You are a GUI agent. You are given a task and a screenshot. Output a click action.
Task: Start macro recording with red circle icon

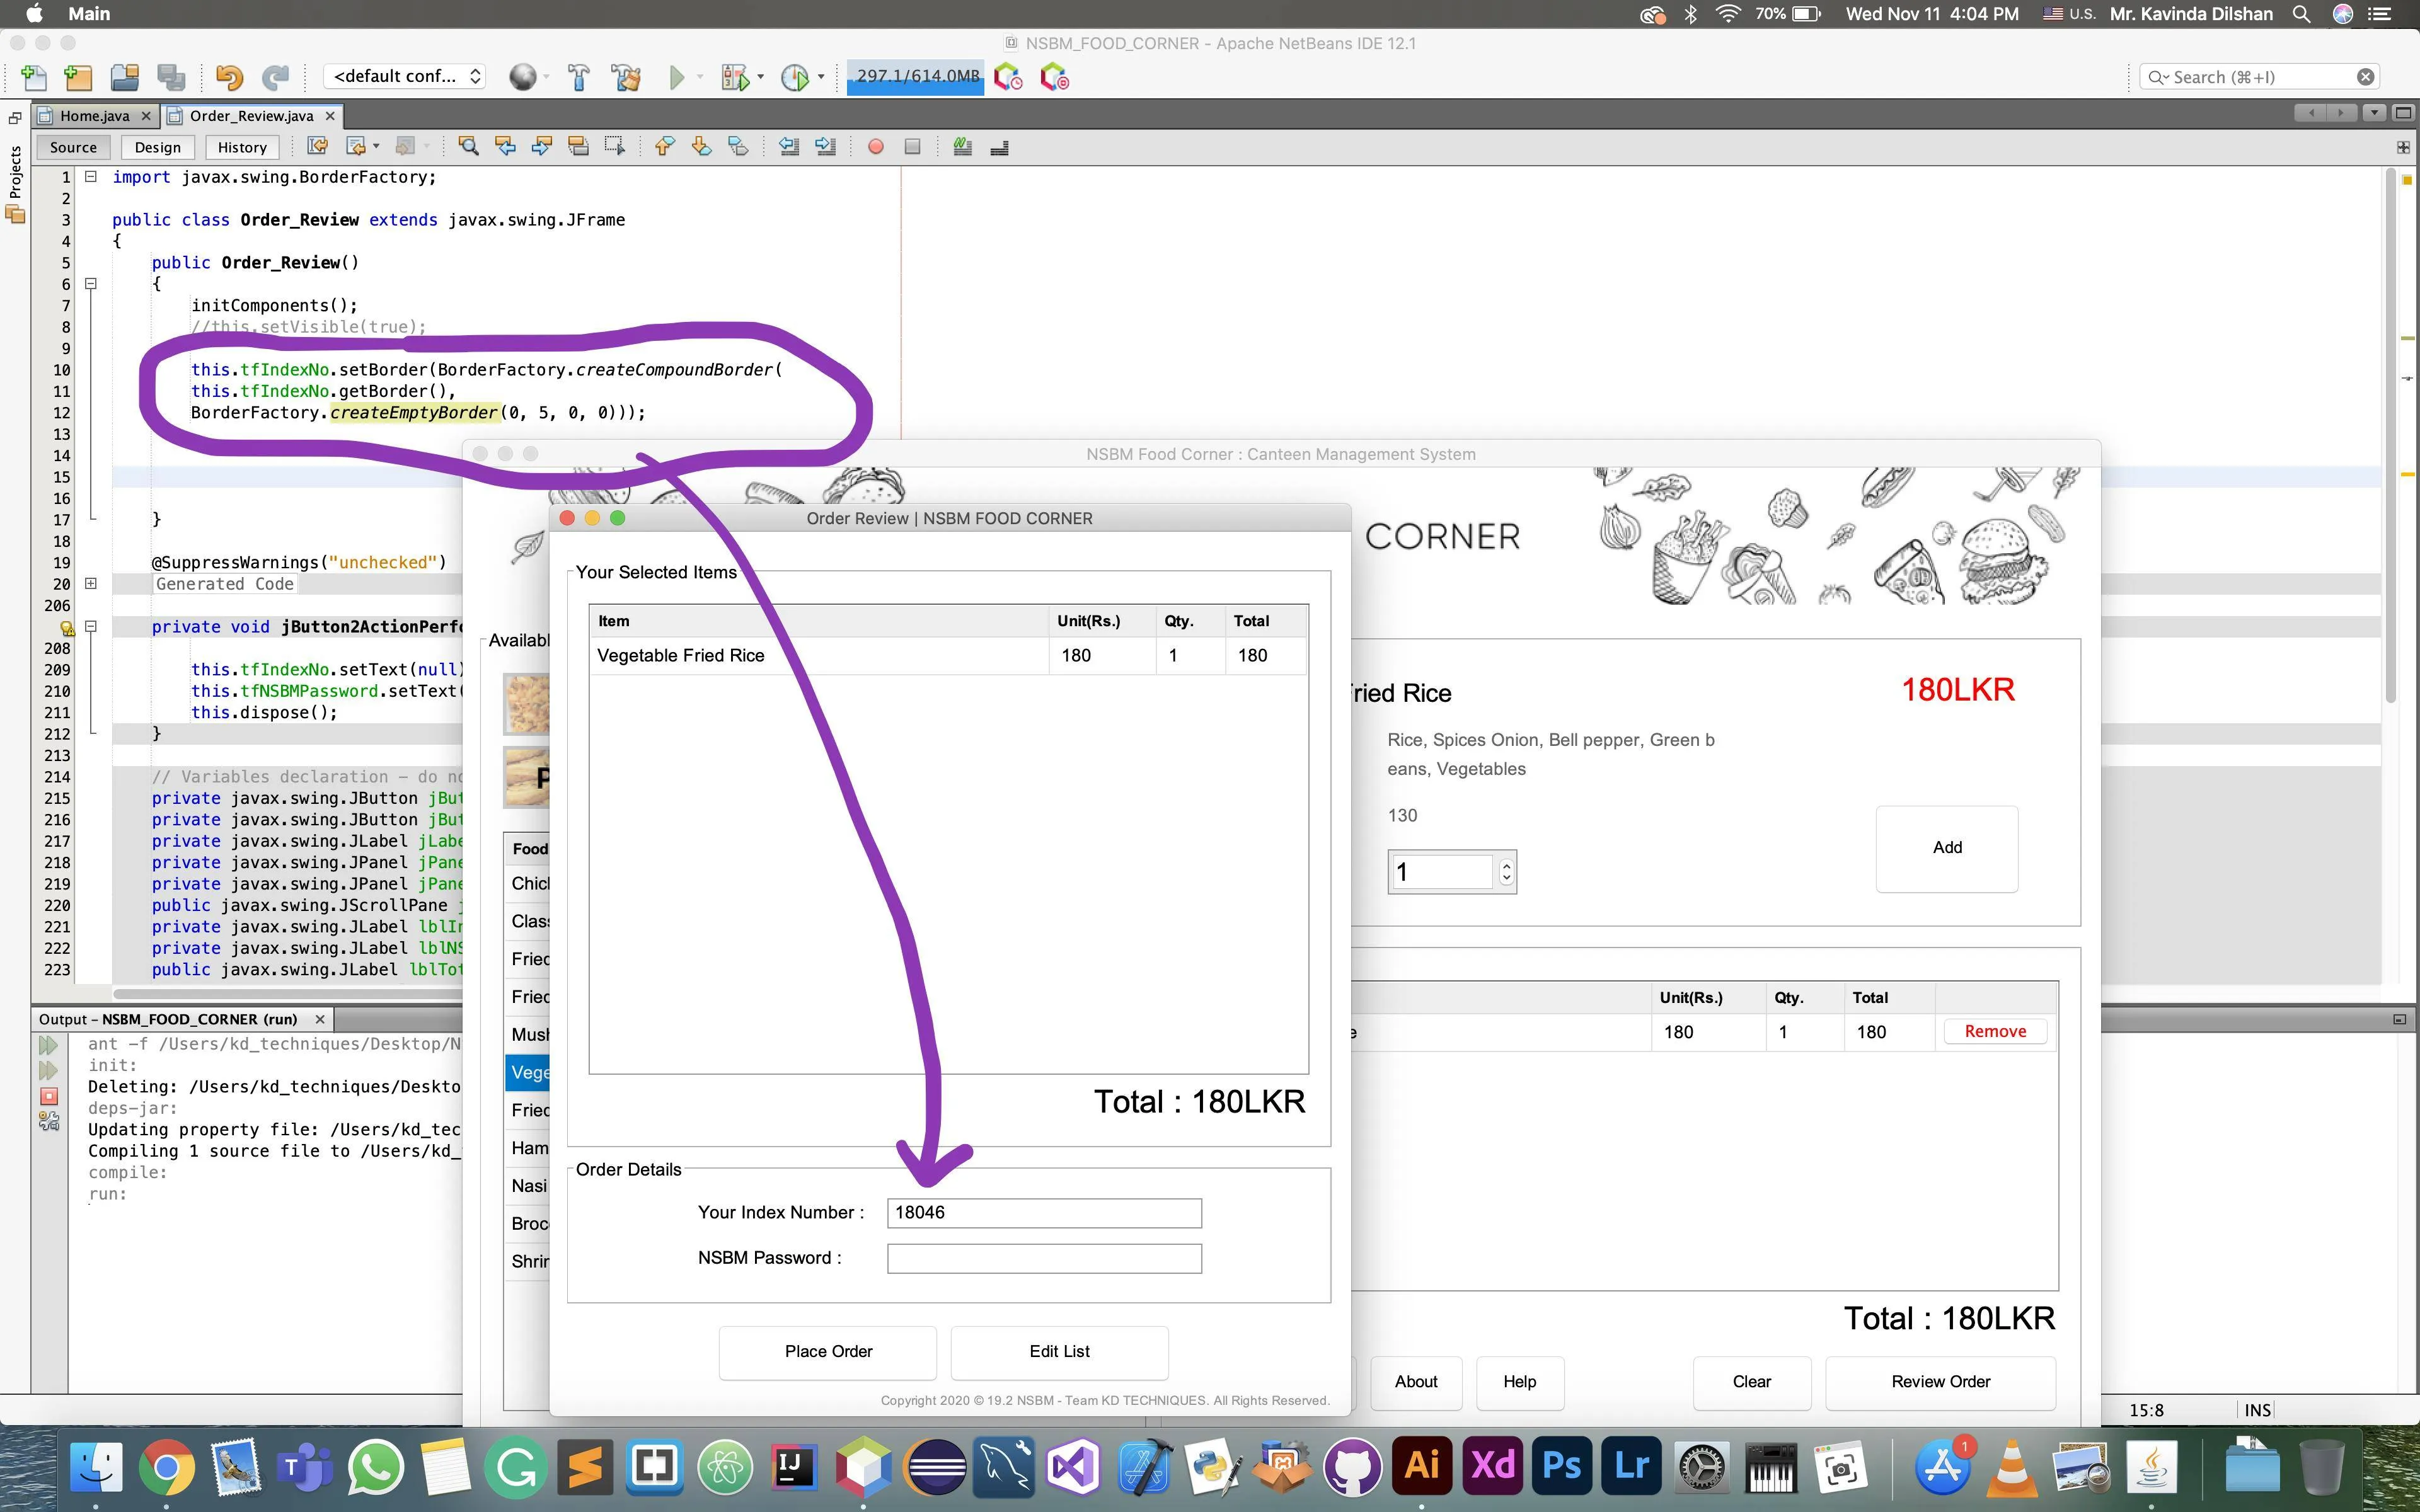[875, 147]
